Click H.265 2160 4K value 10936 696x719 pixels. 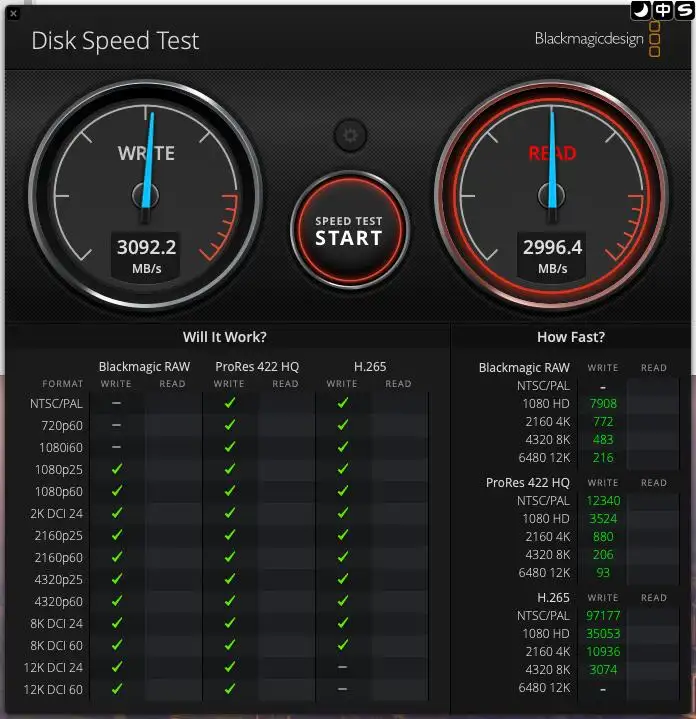pos(603,652)
